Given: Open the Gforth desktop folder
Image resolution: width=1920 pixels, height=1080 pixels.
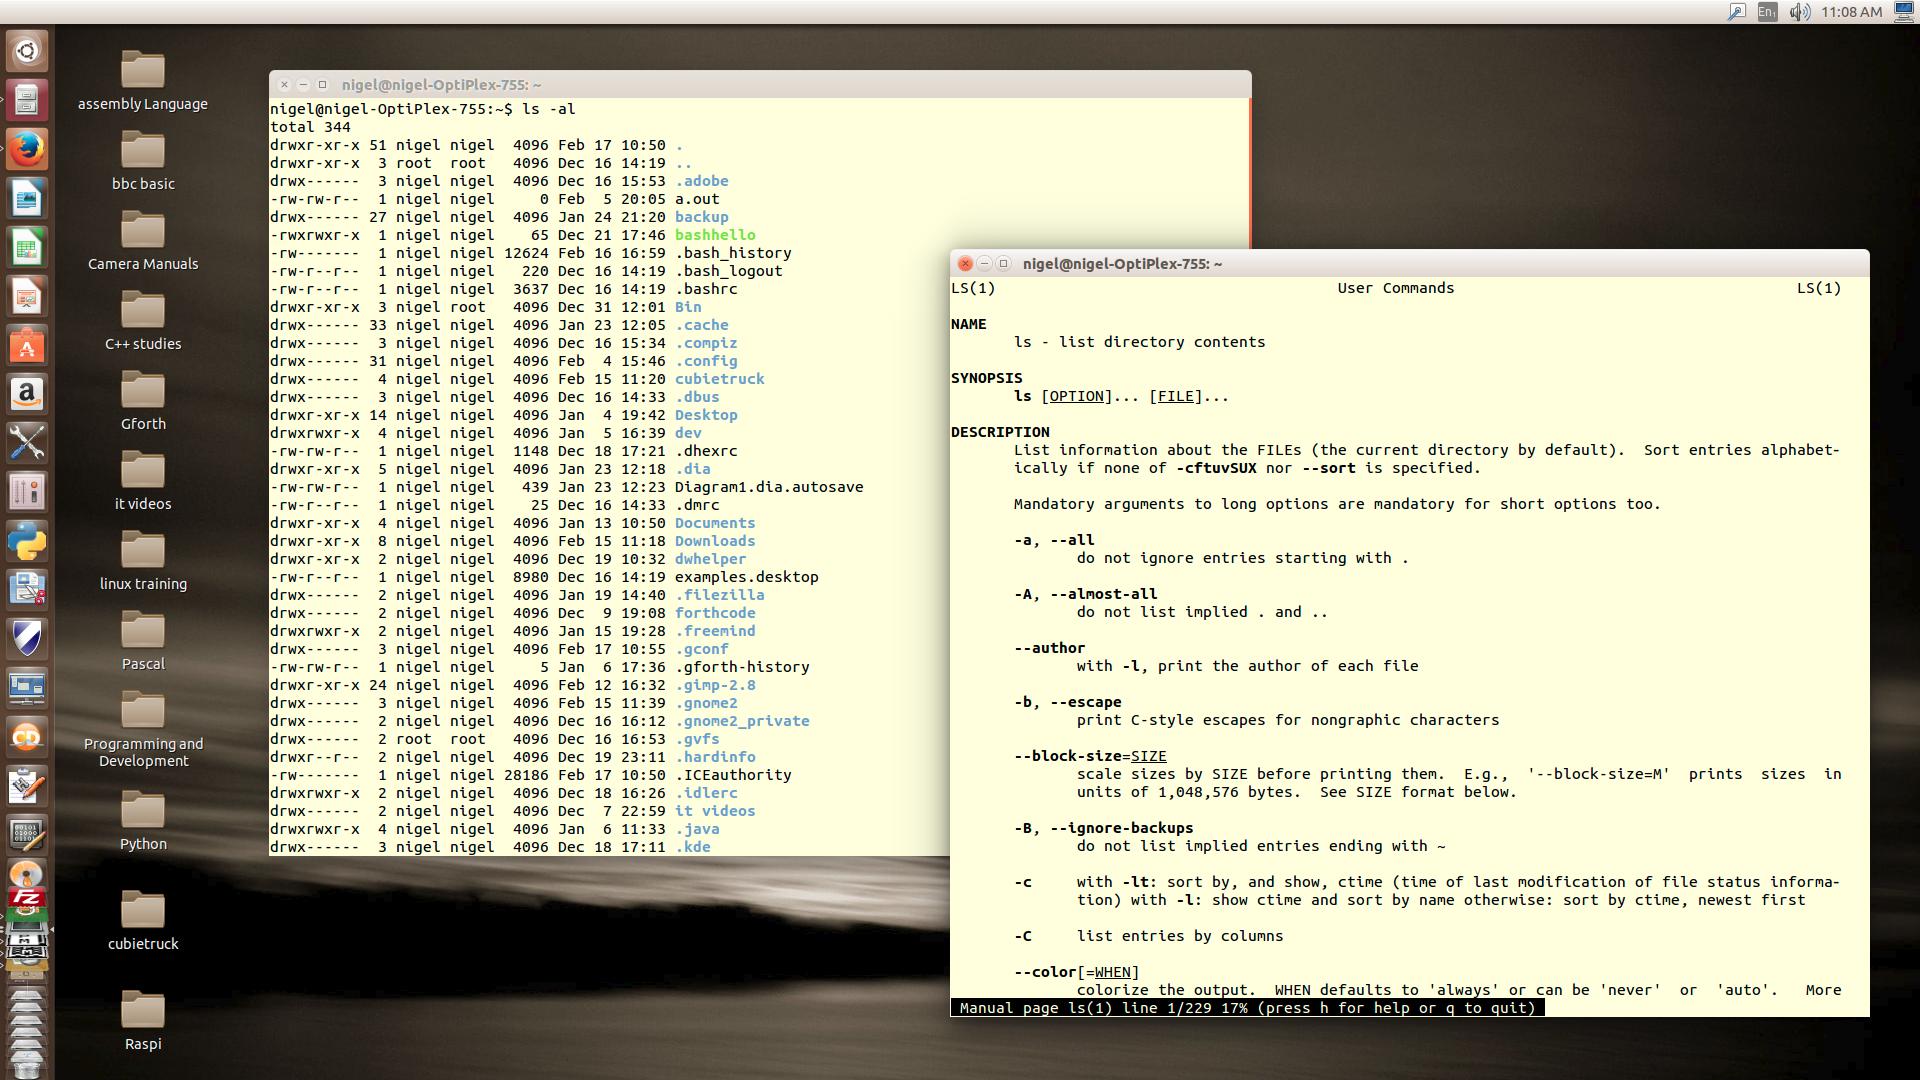Looking at the screenshot, I should click(x=143, y=391).
